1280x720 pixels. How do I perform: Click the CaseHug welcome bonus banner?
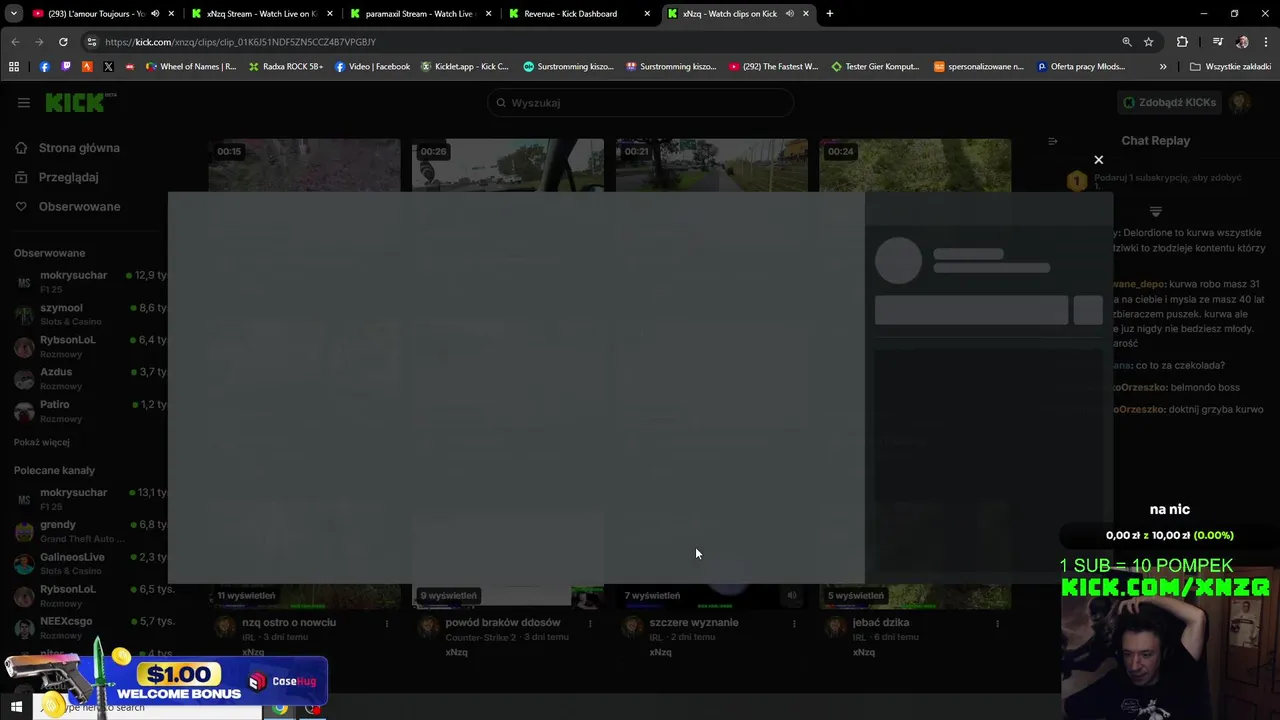pos(165,680)
